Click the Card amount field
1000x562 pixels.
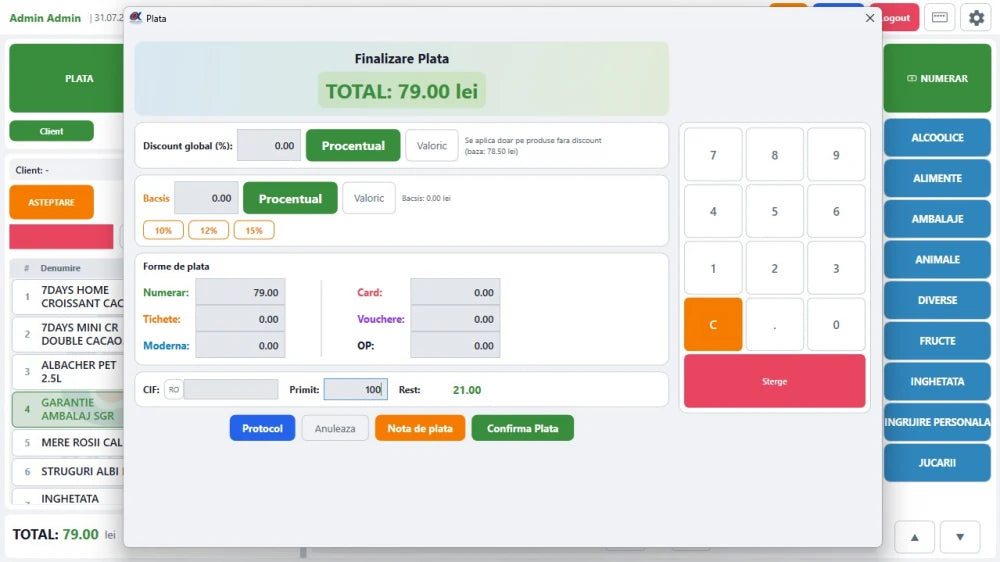click(455, 292)
